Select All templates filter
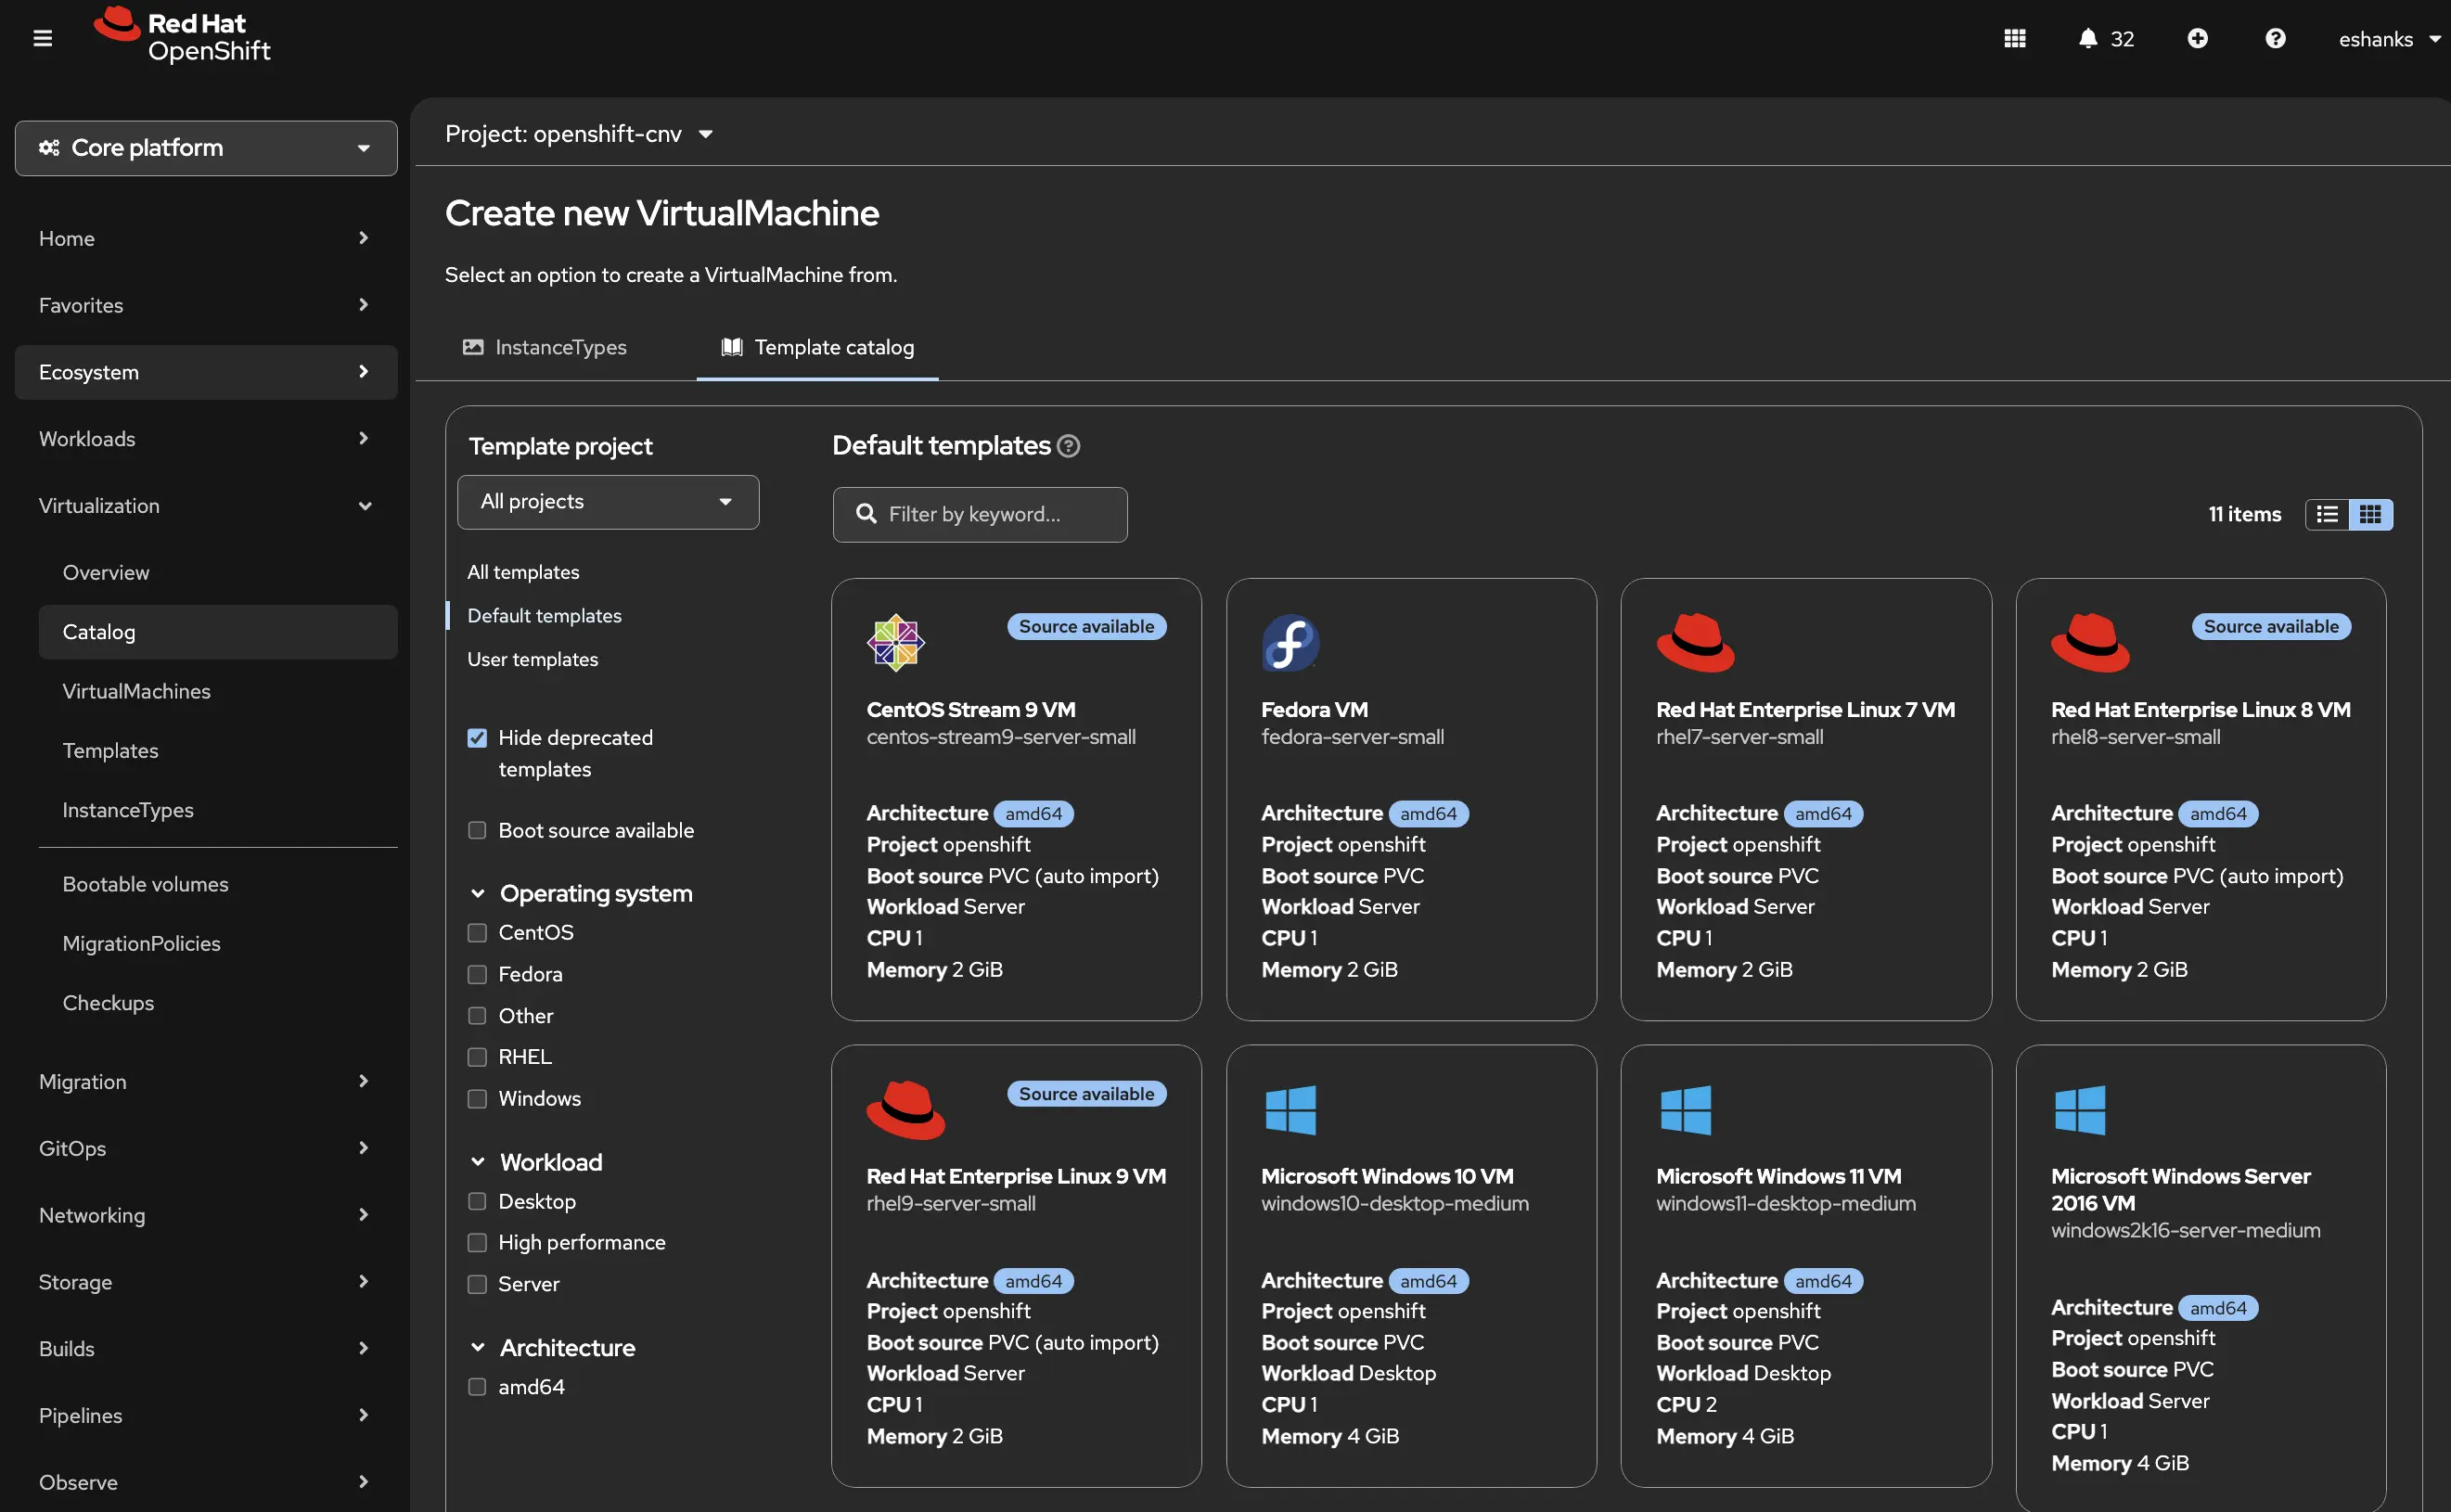2451x1512 pixels. (523, 572)
